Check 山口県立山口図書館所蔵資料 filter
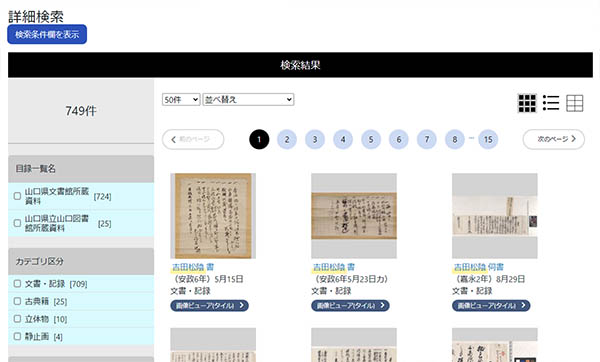 (x=17, y=223)
